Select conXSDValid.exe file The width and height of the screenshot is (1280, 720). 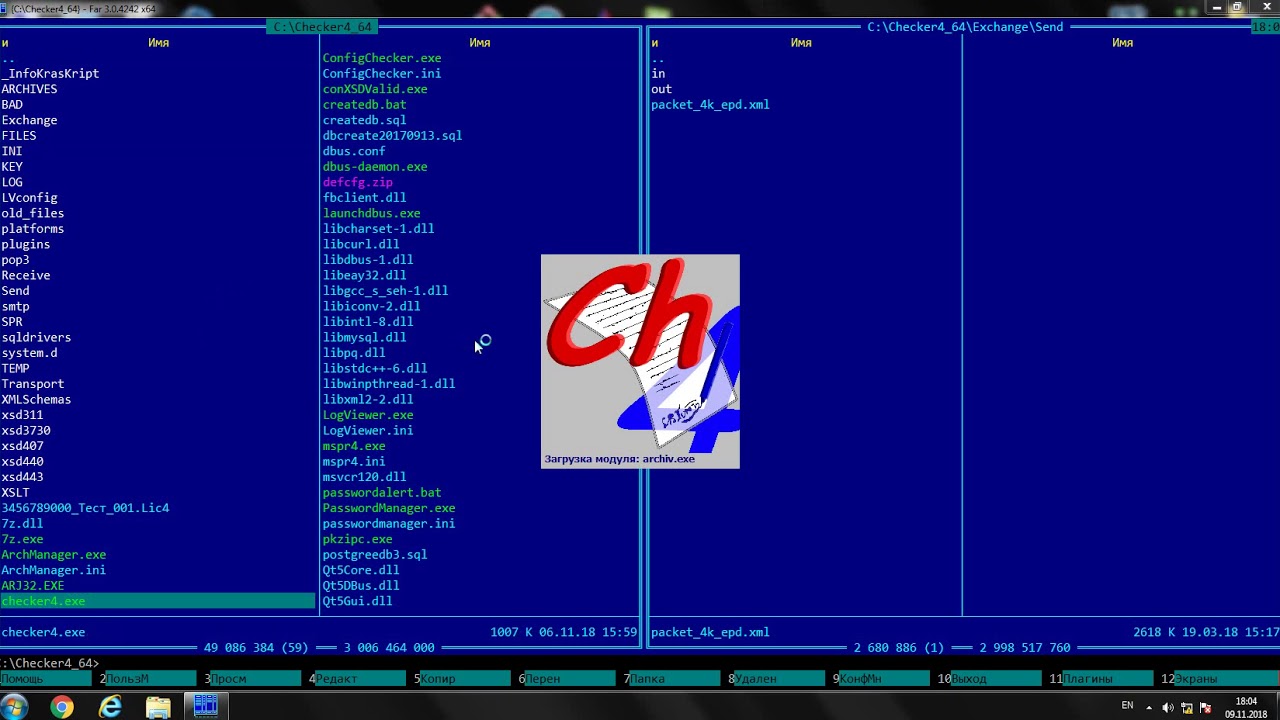click(x=375, y=89)
